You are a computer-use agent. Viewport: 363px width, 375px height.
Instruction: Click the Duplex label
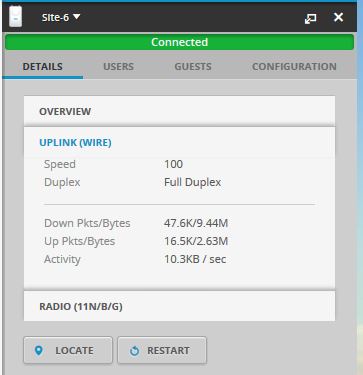click(62, 182)
